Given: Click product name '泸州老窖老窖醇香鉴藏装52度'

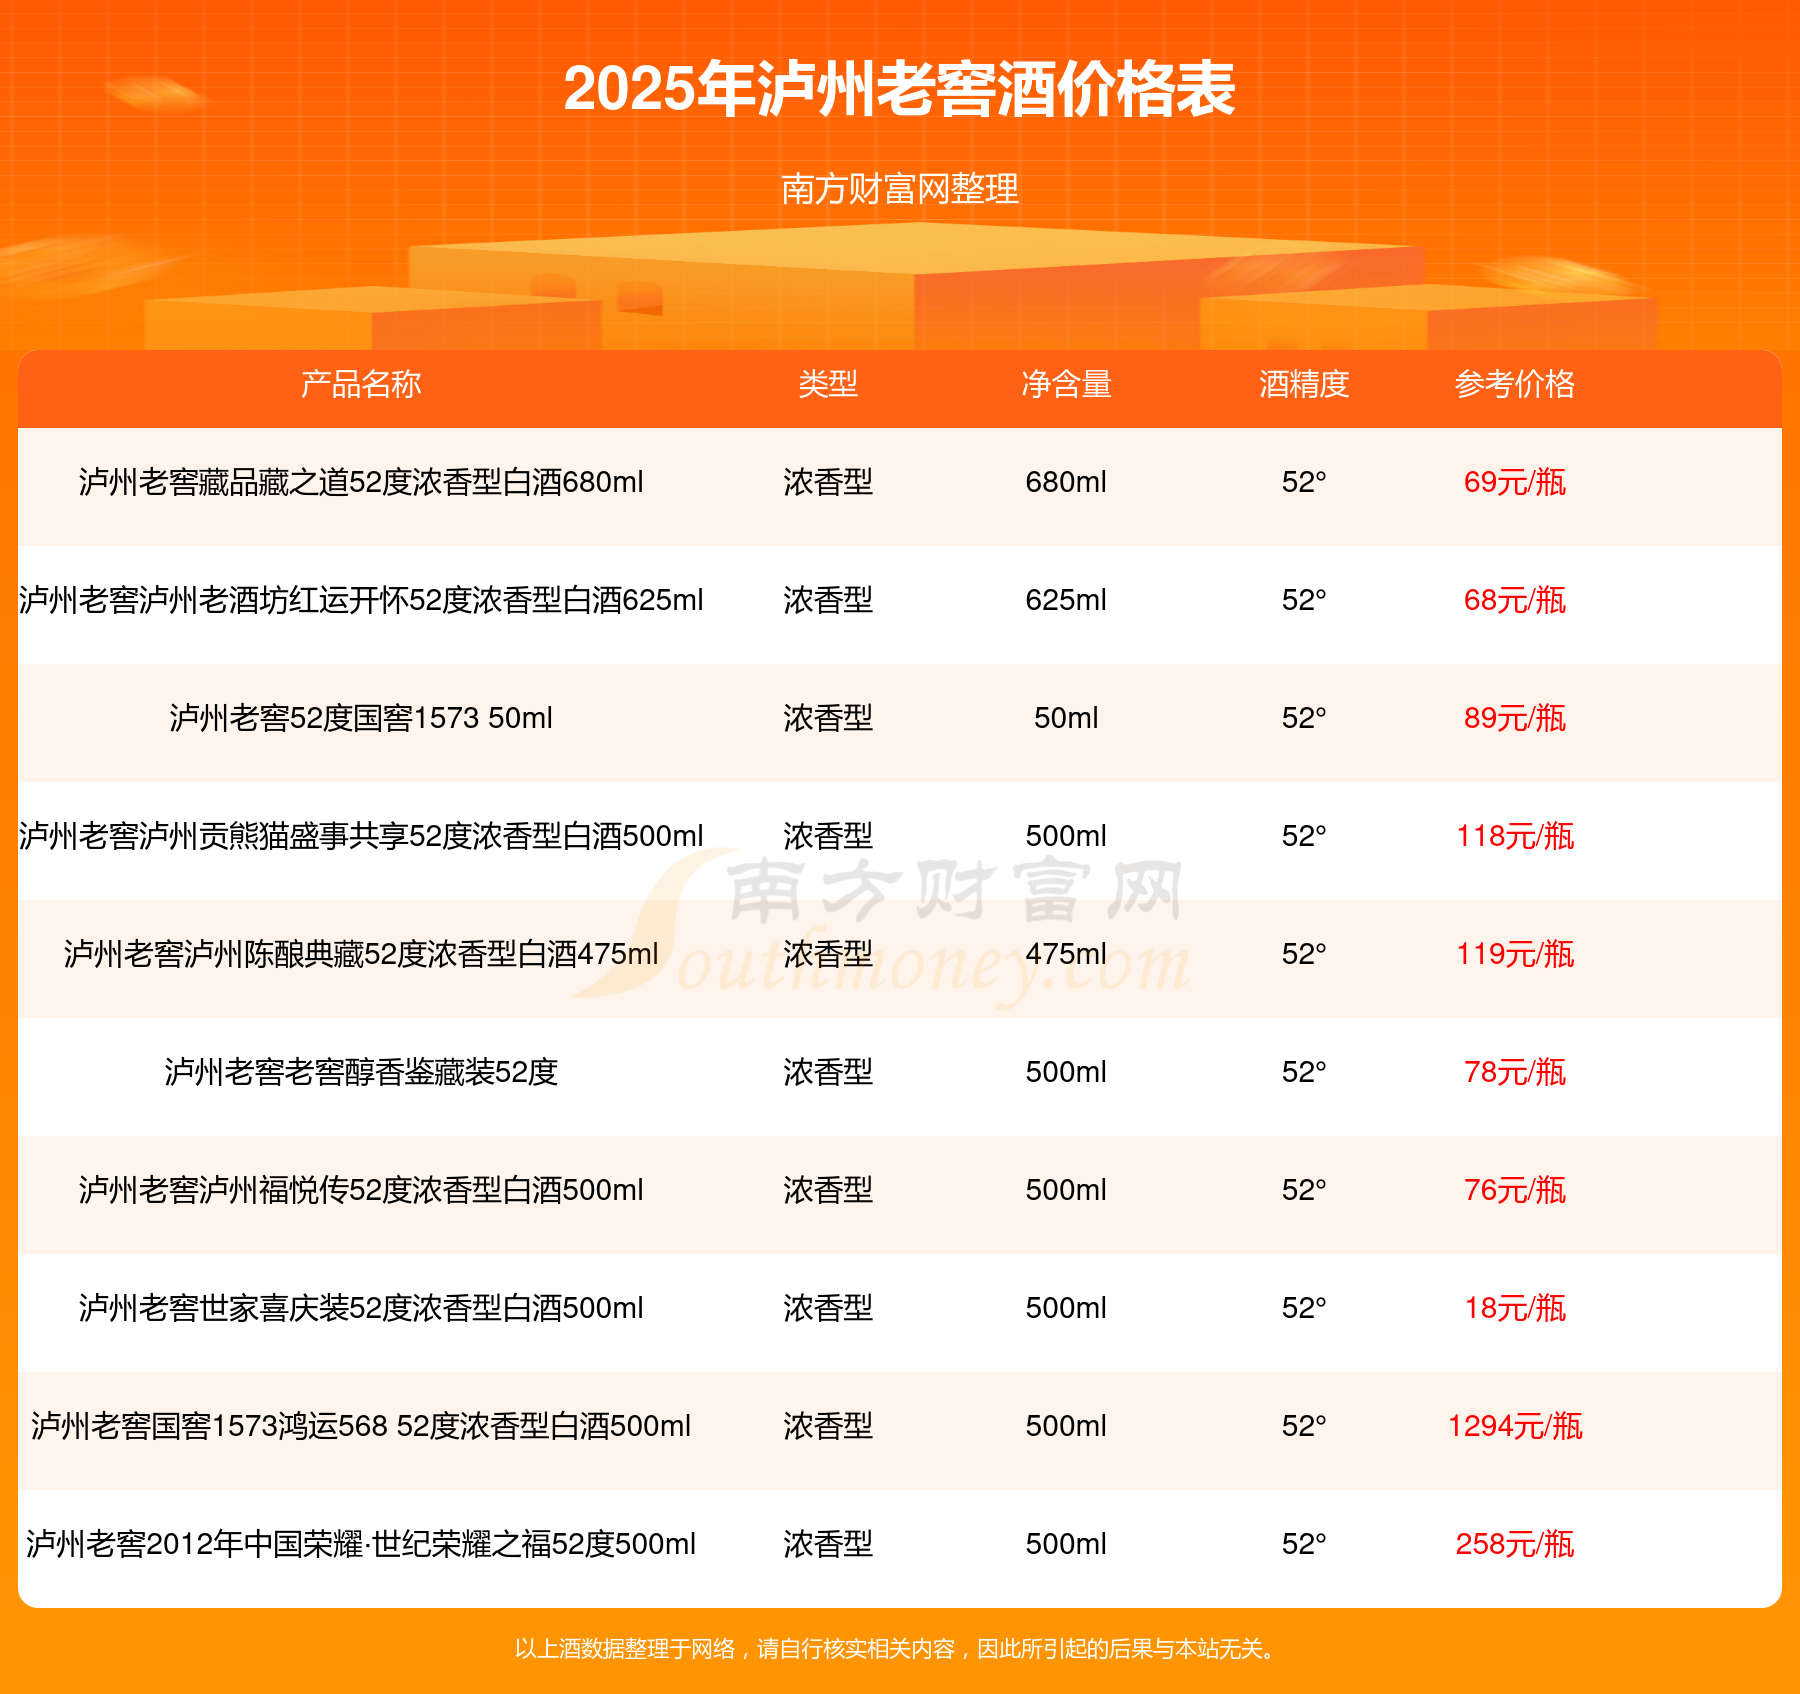Looking at the screenshot, I should pyautogui.click(x=361, y=1072).
